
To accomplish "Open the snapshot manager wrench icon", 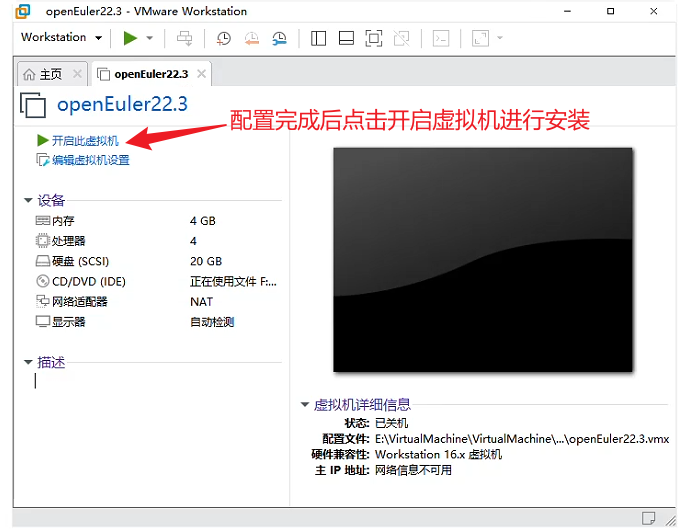I will click(279, 39).
